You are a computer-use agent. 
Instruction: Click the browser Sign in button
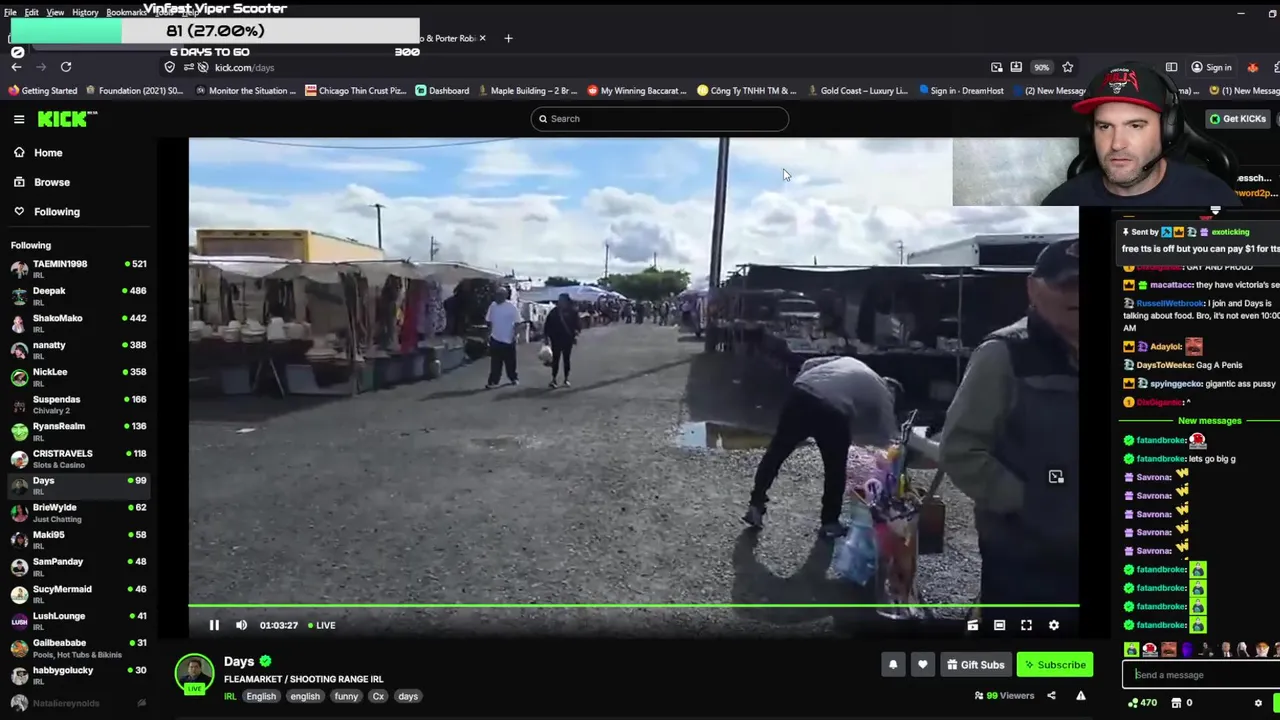(x=1211, y=67)
